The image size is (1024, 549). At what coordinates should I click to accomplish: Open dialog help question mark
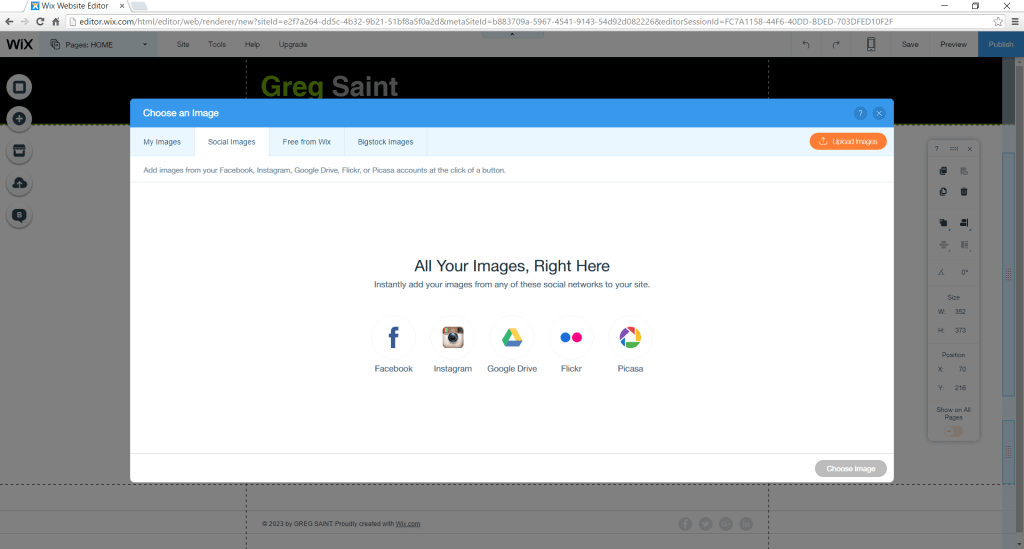[860, 113]
